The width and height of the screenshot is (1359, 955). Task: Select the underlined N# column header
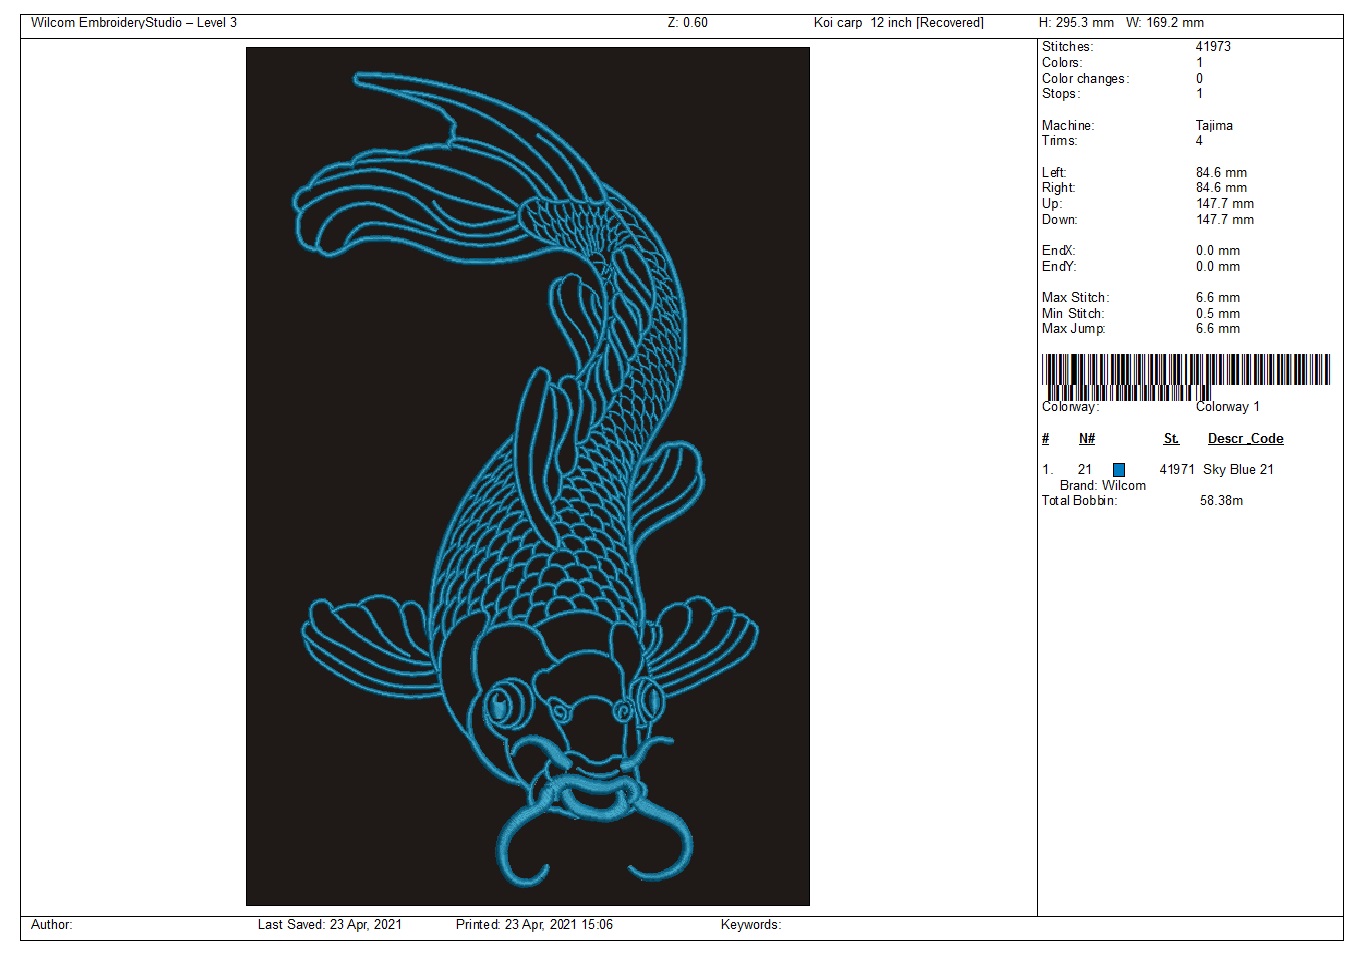[1087, 439]
